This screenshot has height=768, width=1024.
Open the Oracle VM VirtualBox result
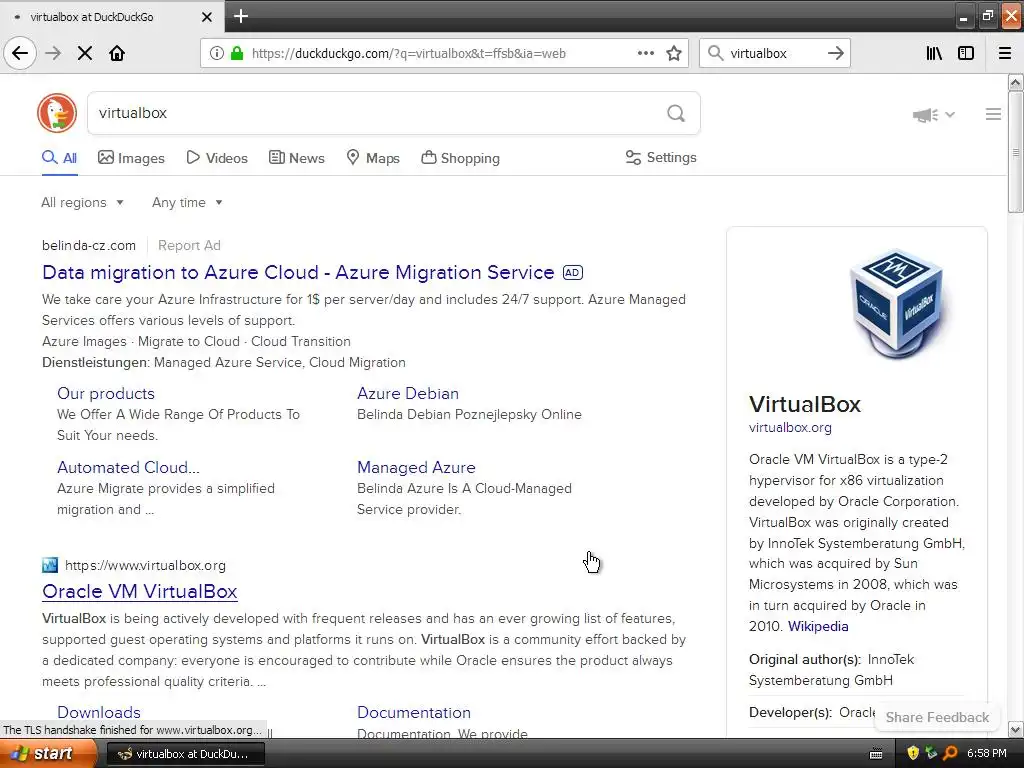click(140, 591)
